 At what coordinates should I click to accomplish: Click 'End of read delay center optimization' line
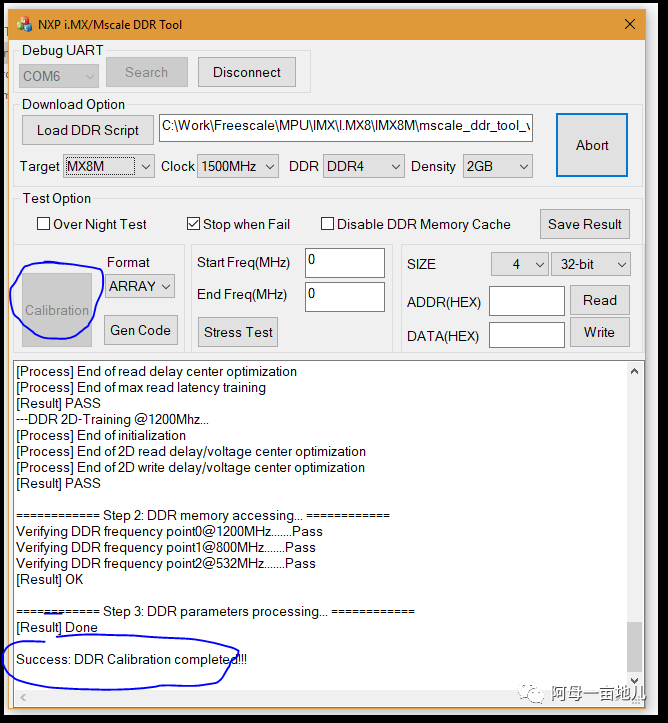(x=156, y=372)
